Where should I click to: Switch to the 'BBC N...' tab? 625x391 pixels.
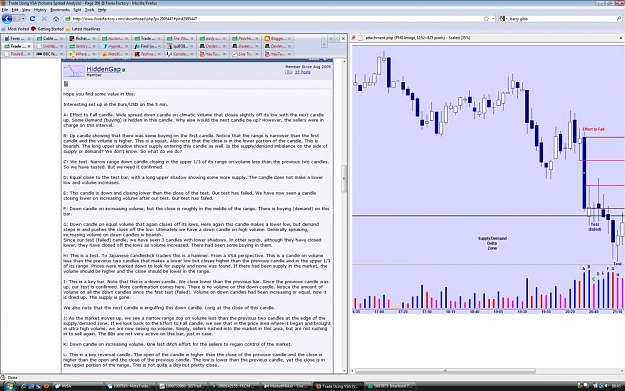(x=50, y=54)
